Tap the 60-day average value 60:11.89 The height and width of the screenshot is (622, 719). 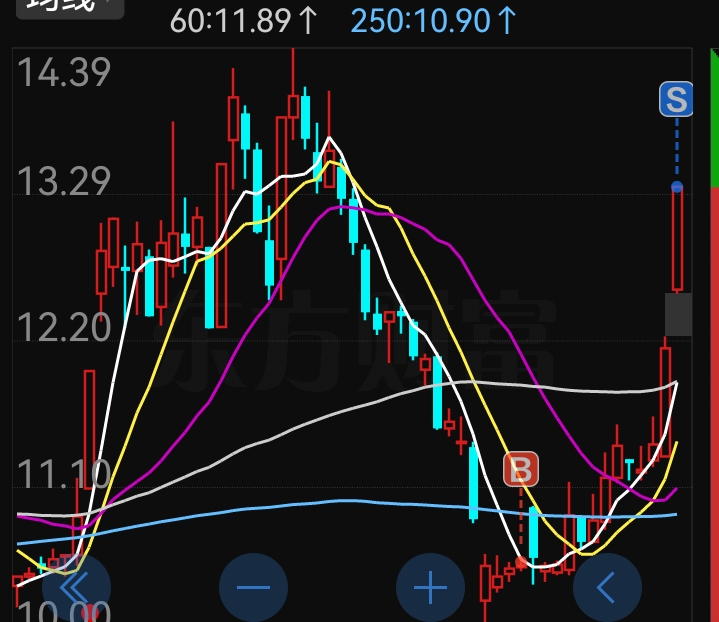(x=243, y=21)
